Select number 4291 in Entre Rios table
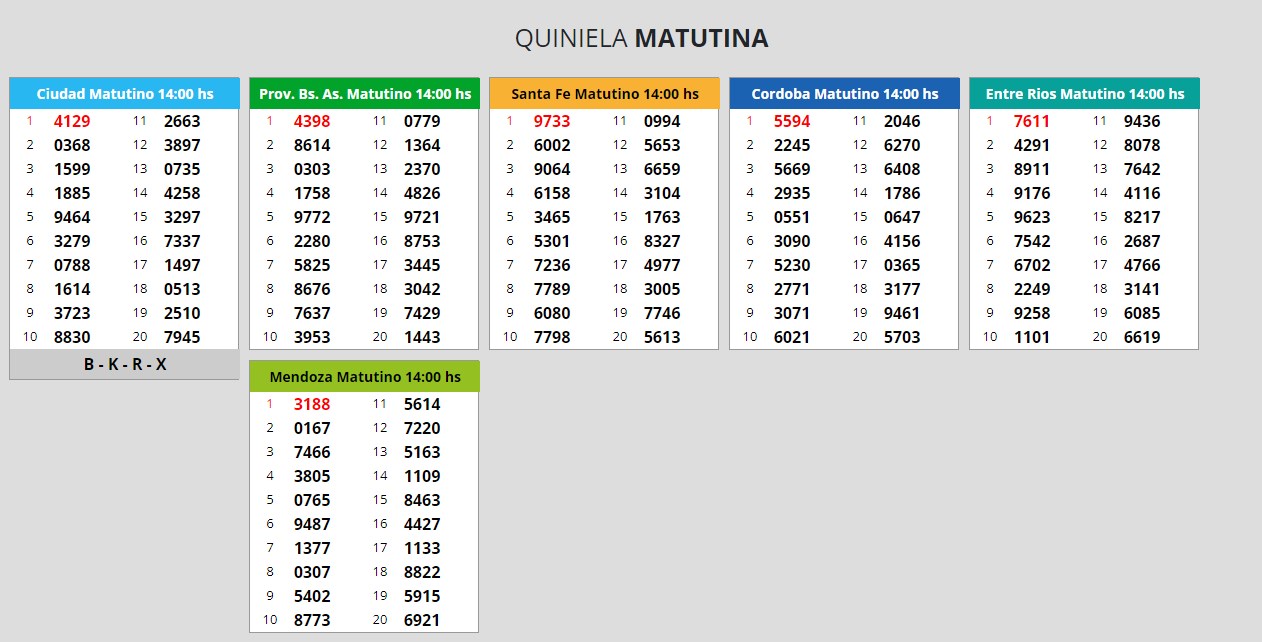Viewport: 1262px width, 642px height. (1032, 145)
